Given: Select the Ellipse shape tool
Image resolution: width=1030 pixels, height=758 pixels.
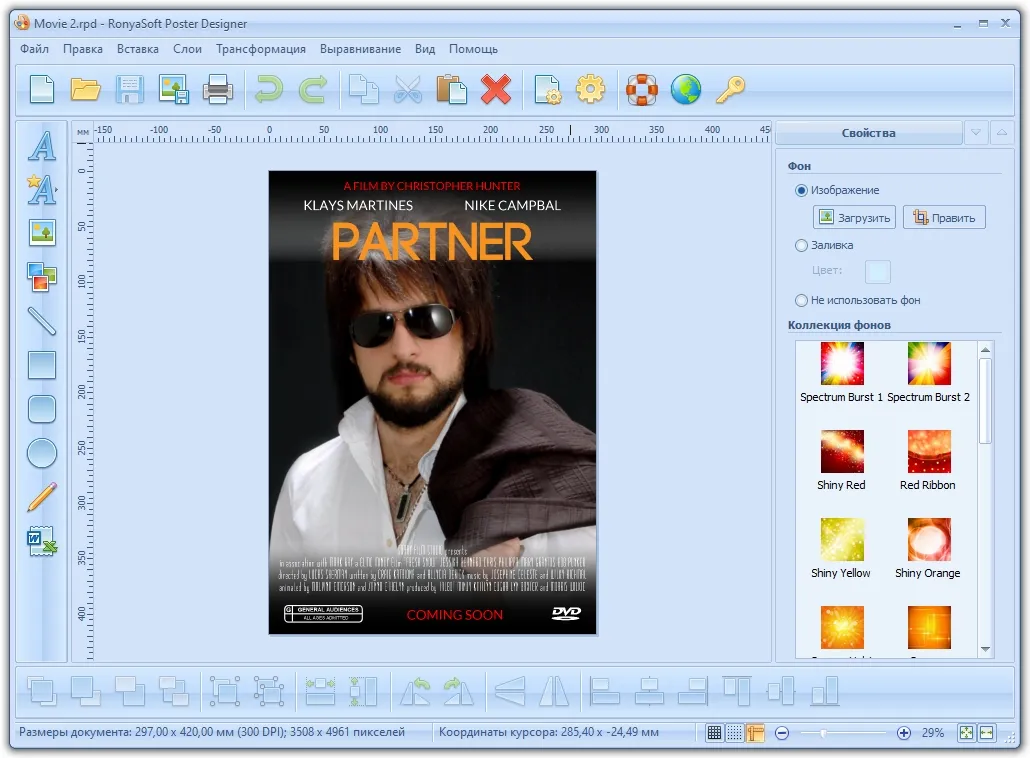Looking at the screenshot, I should (42, 453).
